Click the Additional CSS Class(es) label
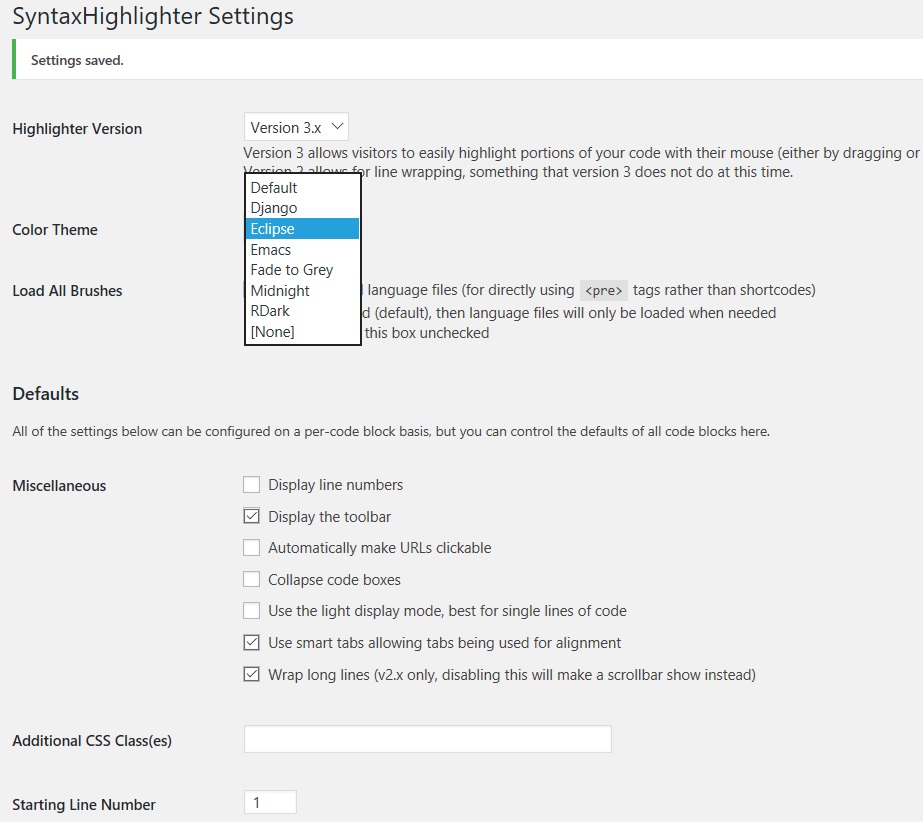Viewport: 923px width, 822px height. coord(92,741)
